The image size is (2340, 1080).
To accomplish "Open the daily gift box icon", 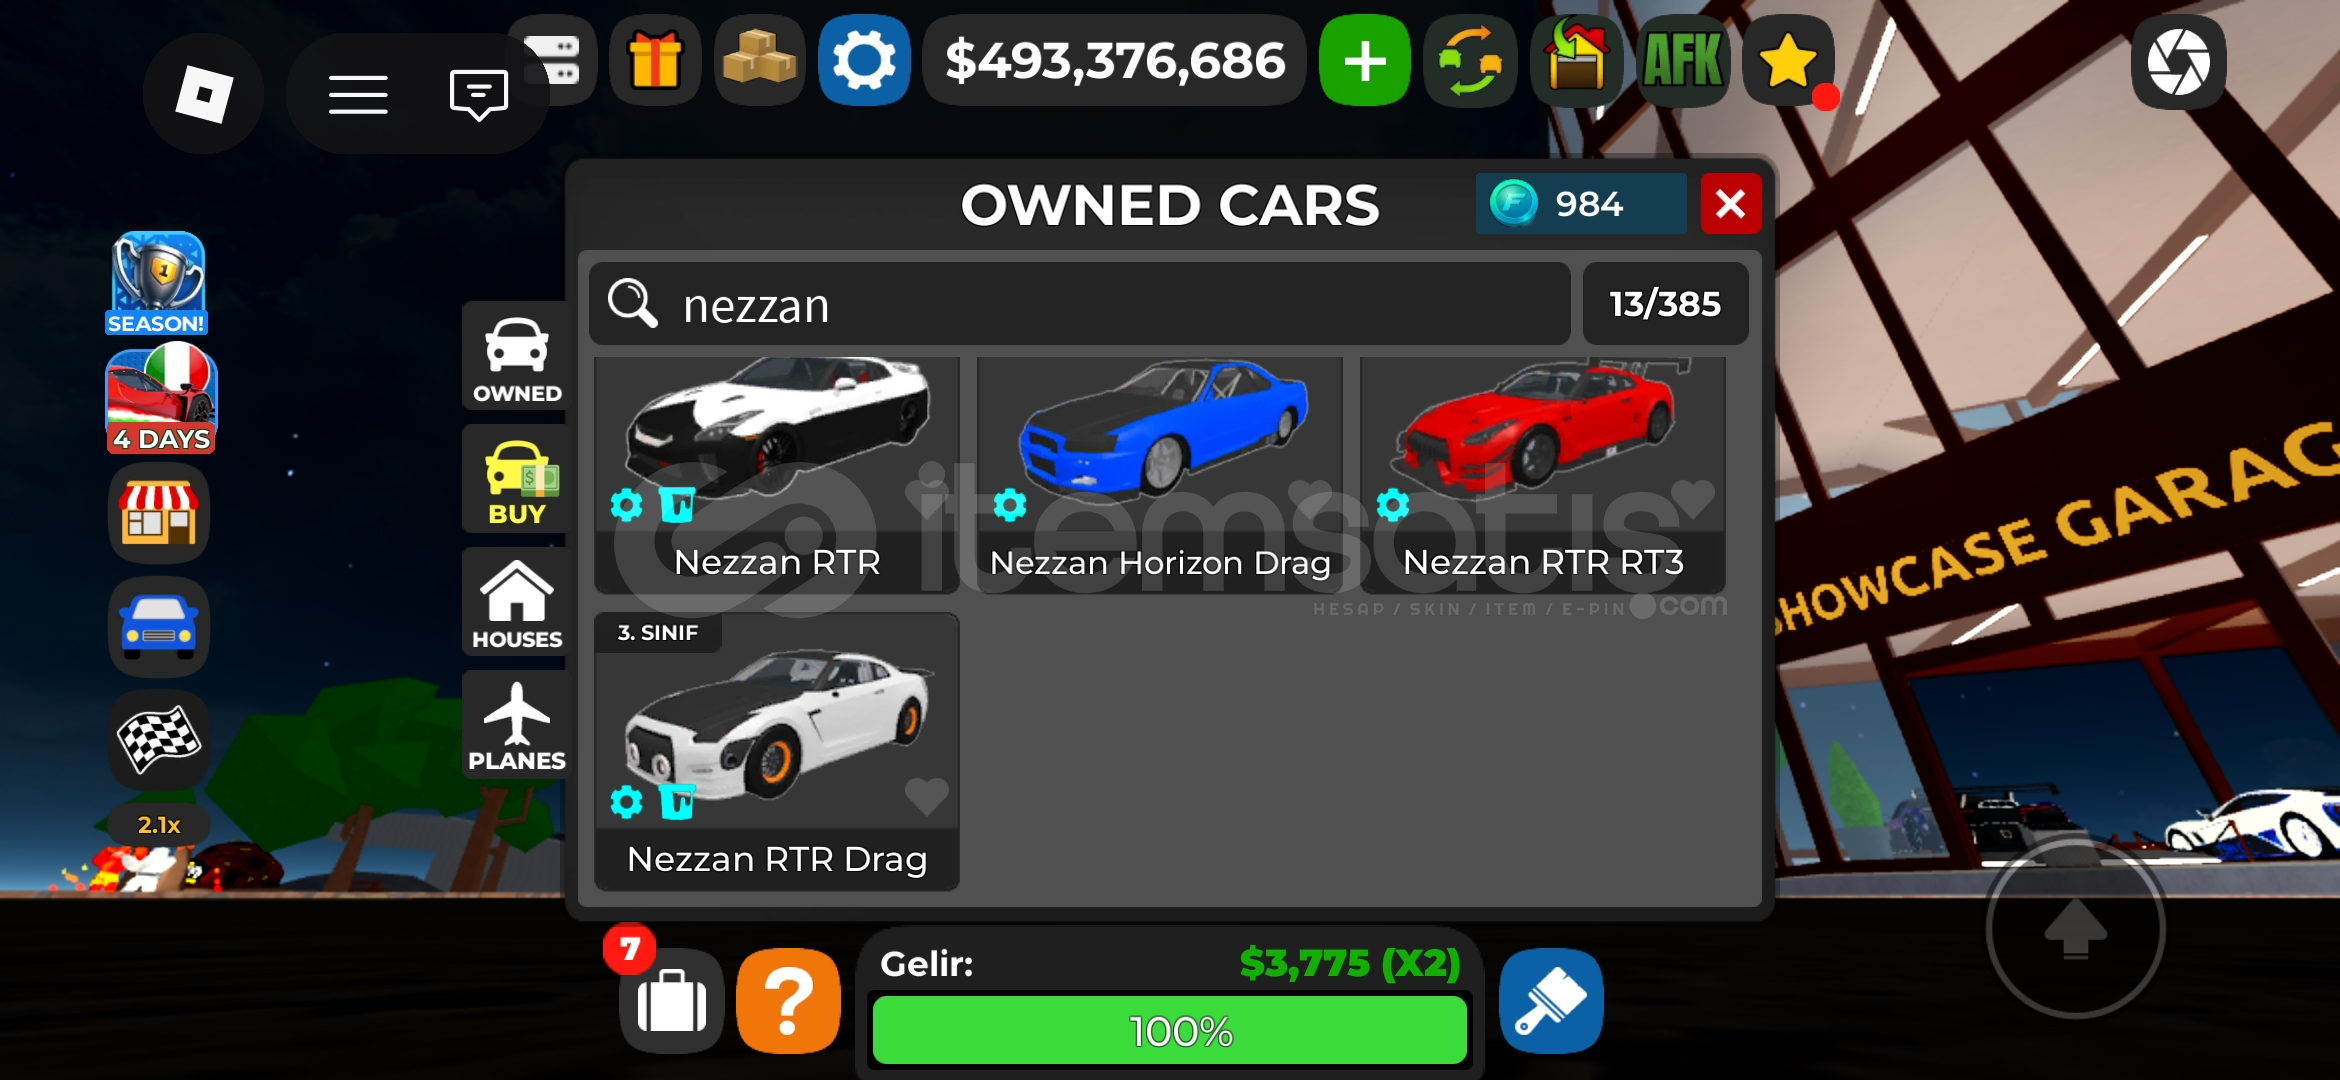I will coord(655,60).
